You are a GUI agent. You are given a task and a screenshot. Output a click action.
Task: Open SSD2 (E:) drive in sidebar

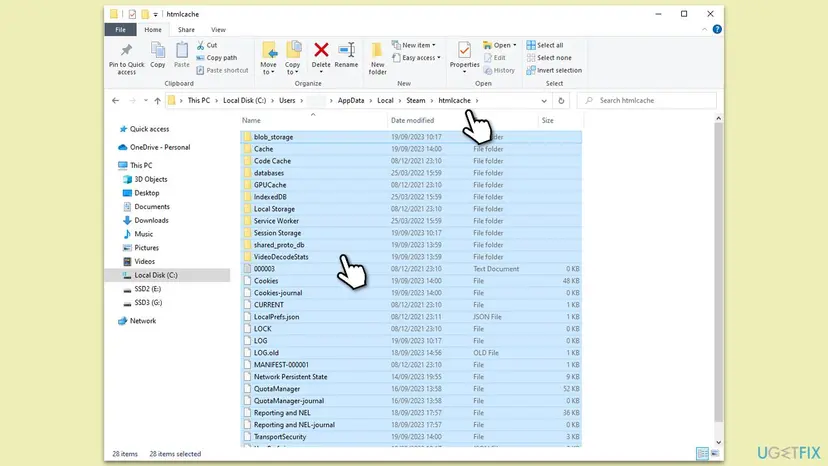[147, 289]
